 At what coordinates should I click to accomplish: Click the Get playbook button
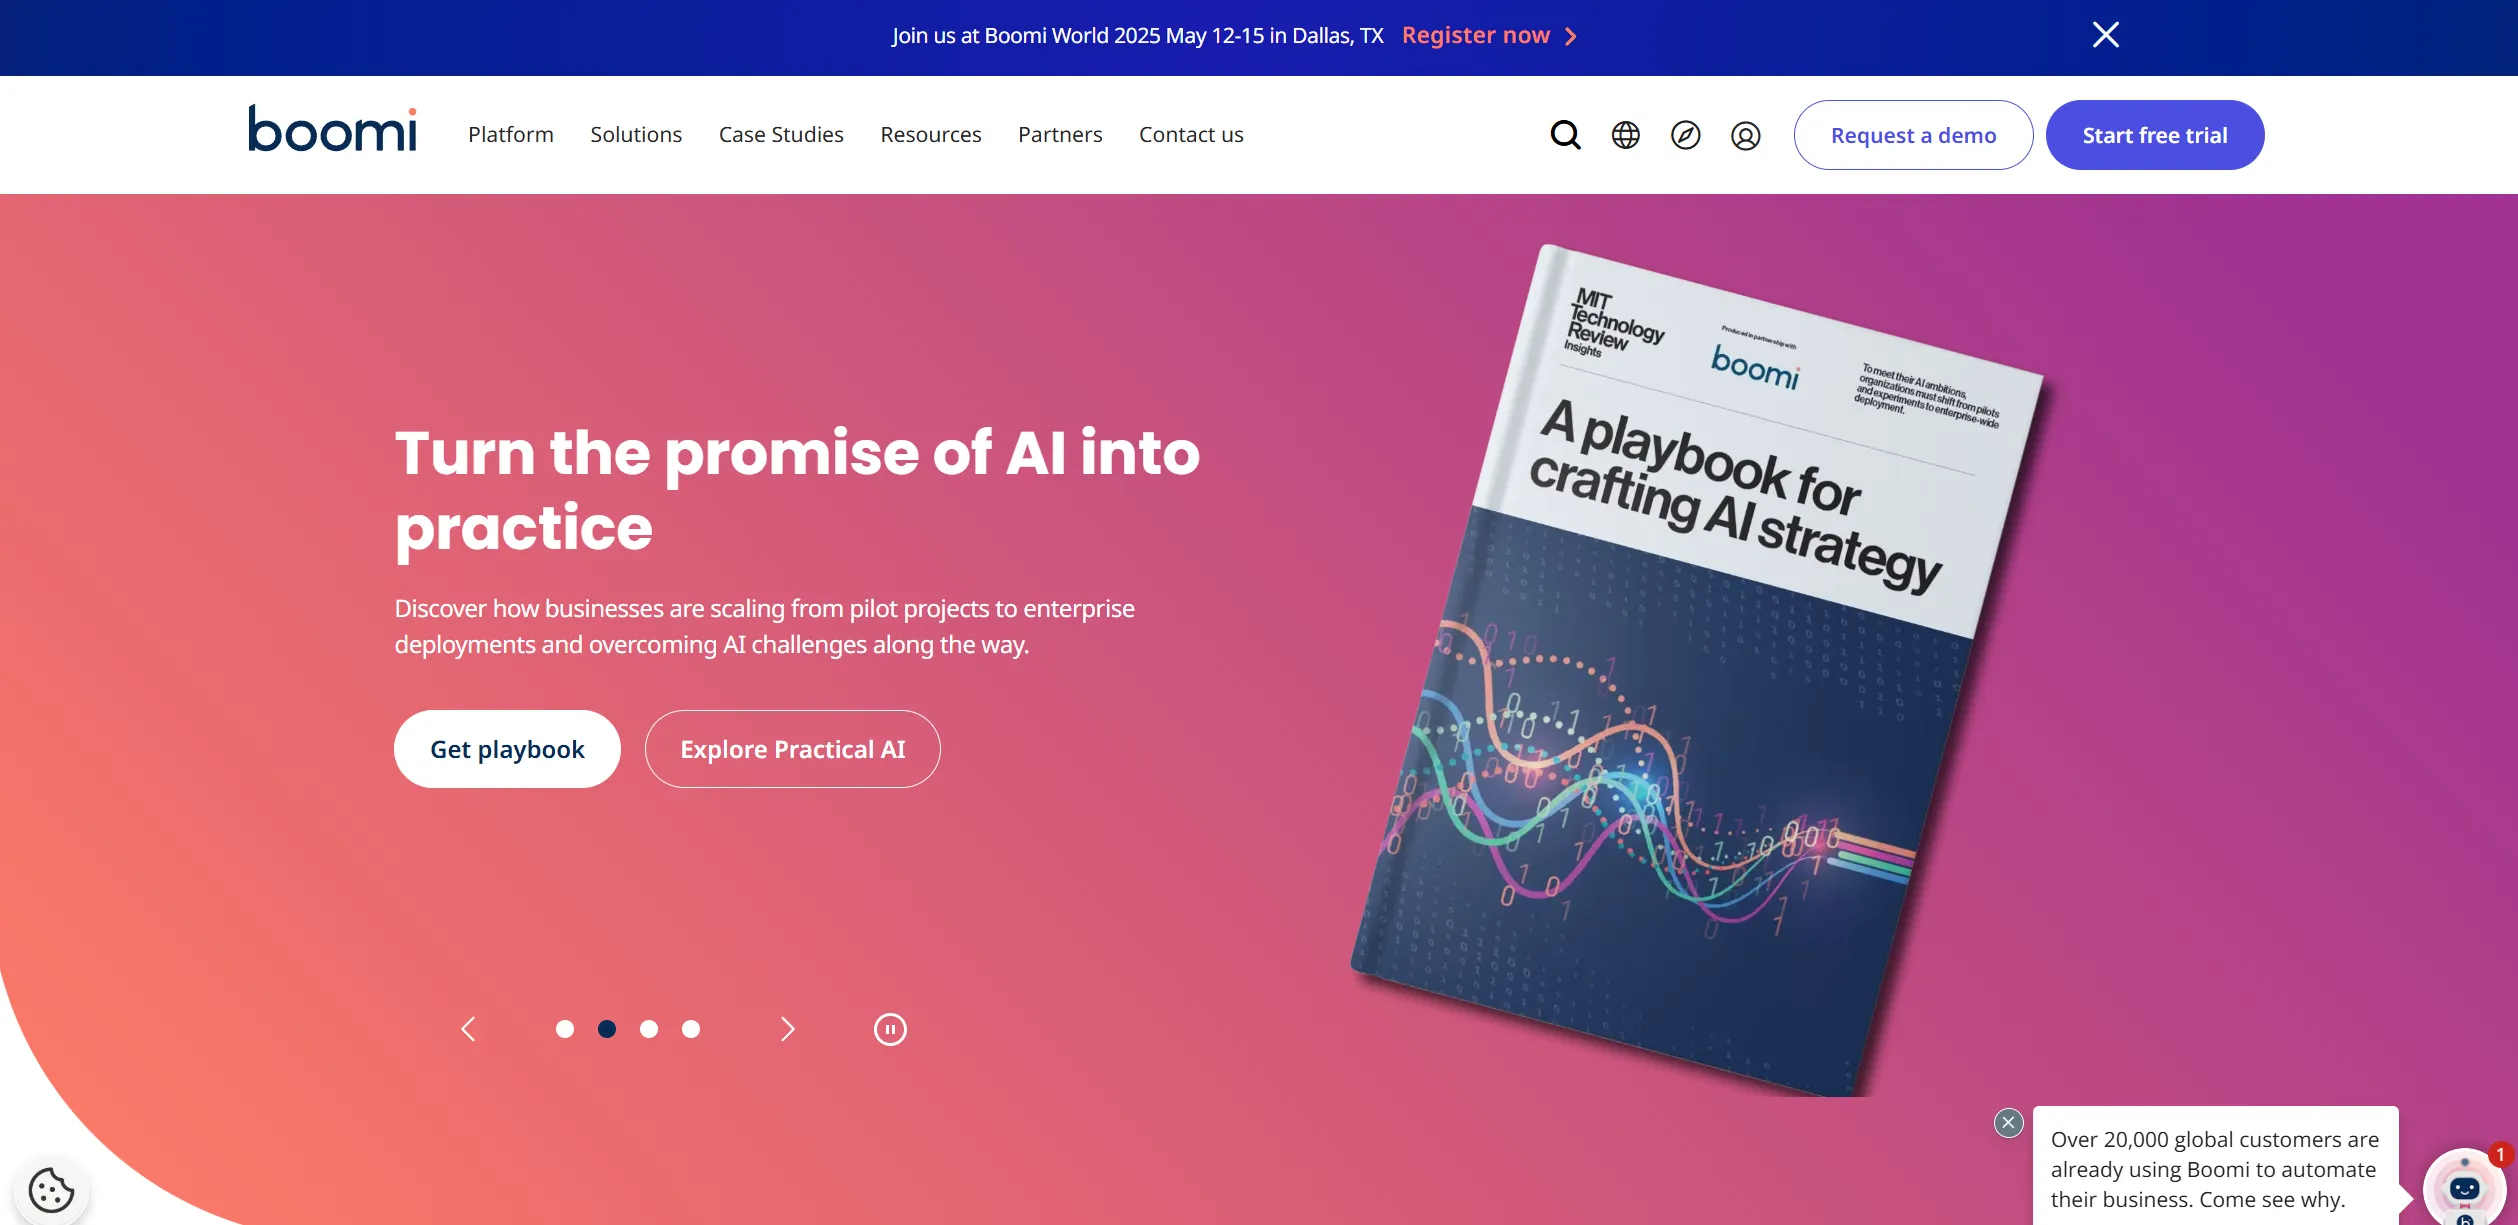pyautogui.click(x=507, y=749)
